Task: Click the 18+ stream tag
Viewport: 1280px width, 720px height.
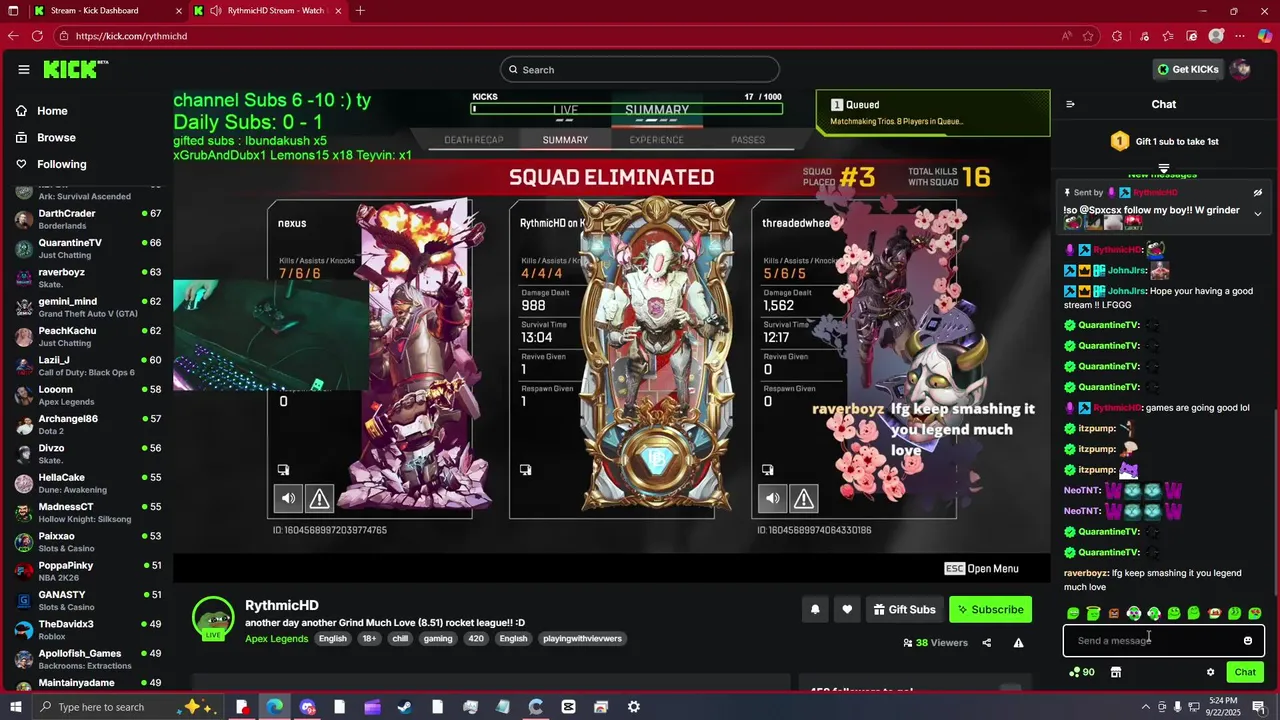Action: (x=369, y=639)
